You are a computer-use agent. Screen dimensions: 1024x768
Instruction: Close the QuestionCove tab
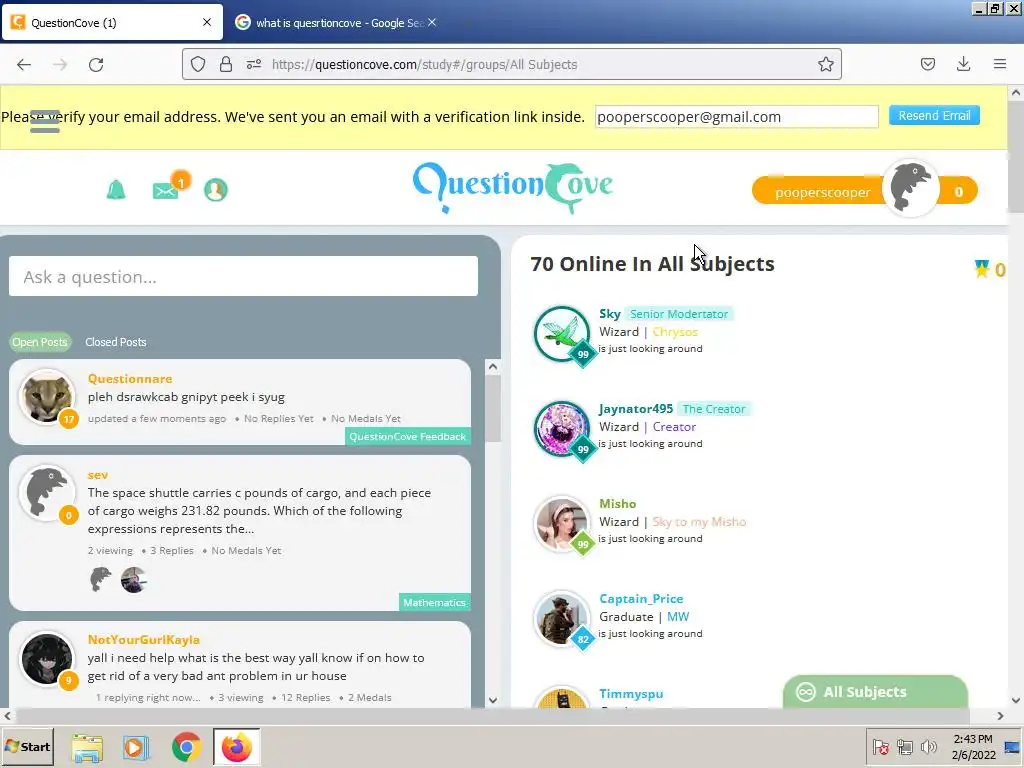(207, 22)
